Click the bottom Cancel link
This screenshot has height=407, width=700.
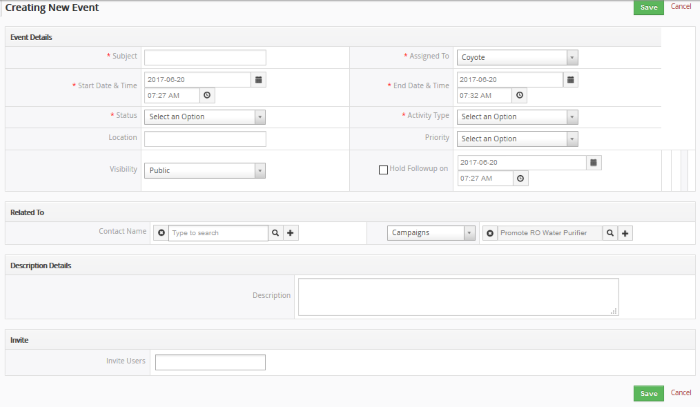(x=681, y=392)
